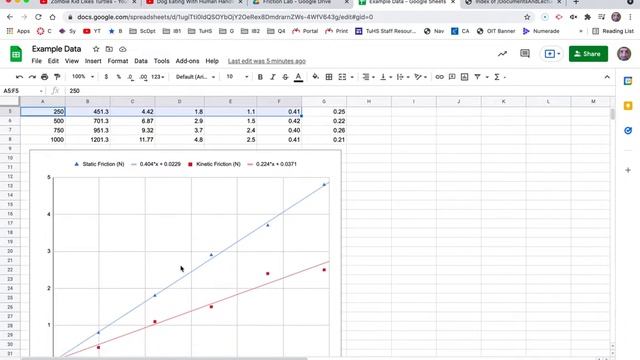
Task: Open the Edit menu
Action: pos(53,61)
